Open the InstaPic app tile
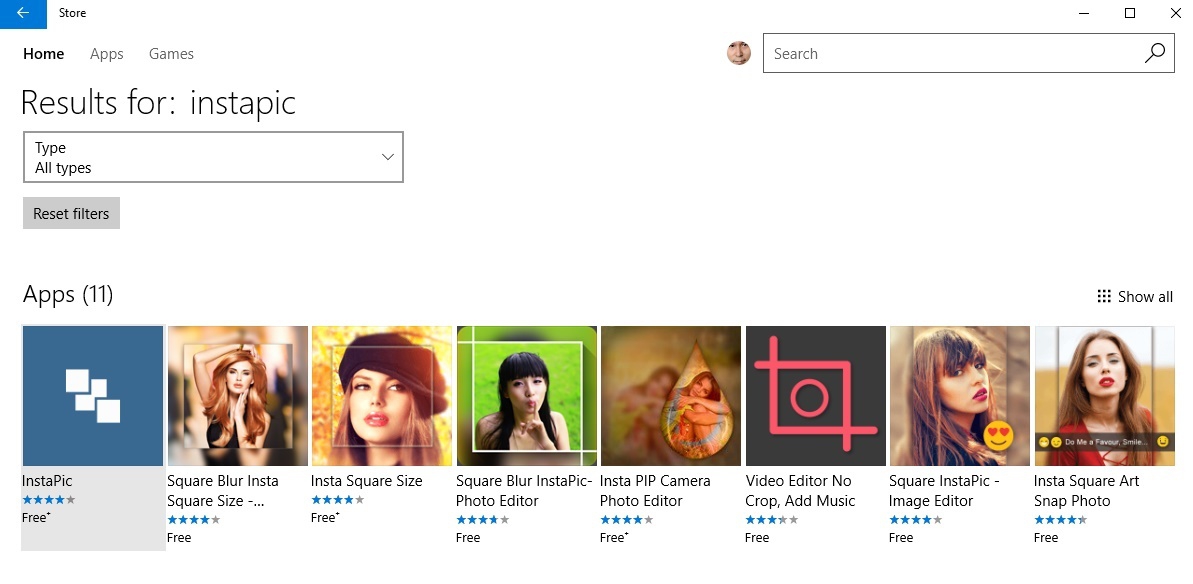 (92, 396)
